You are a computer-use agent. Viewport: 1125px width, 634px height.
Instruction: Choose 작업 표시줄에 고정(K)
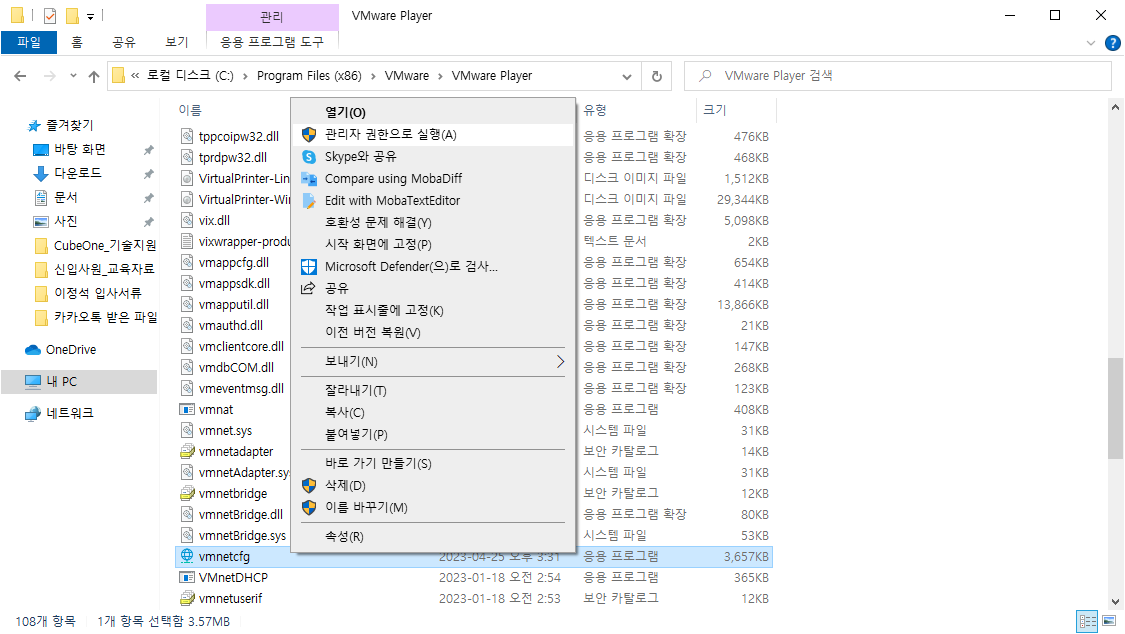[433, 311]
